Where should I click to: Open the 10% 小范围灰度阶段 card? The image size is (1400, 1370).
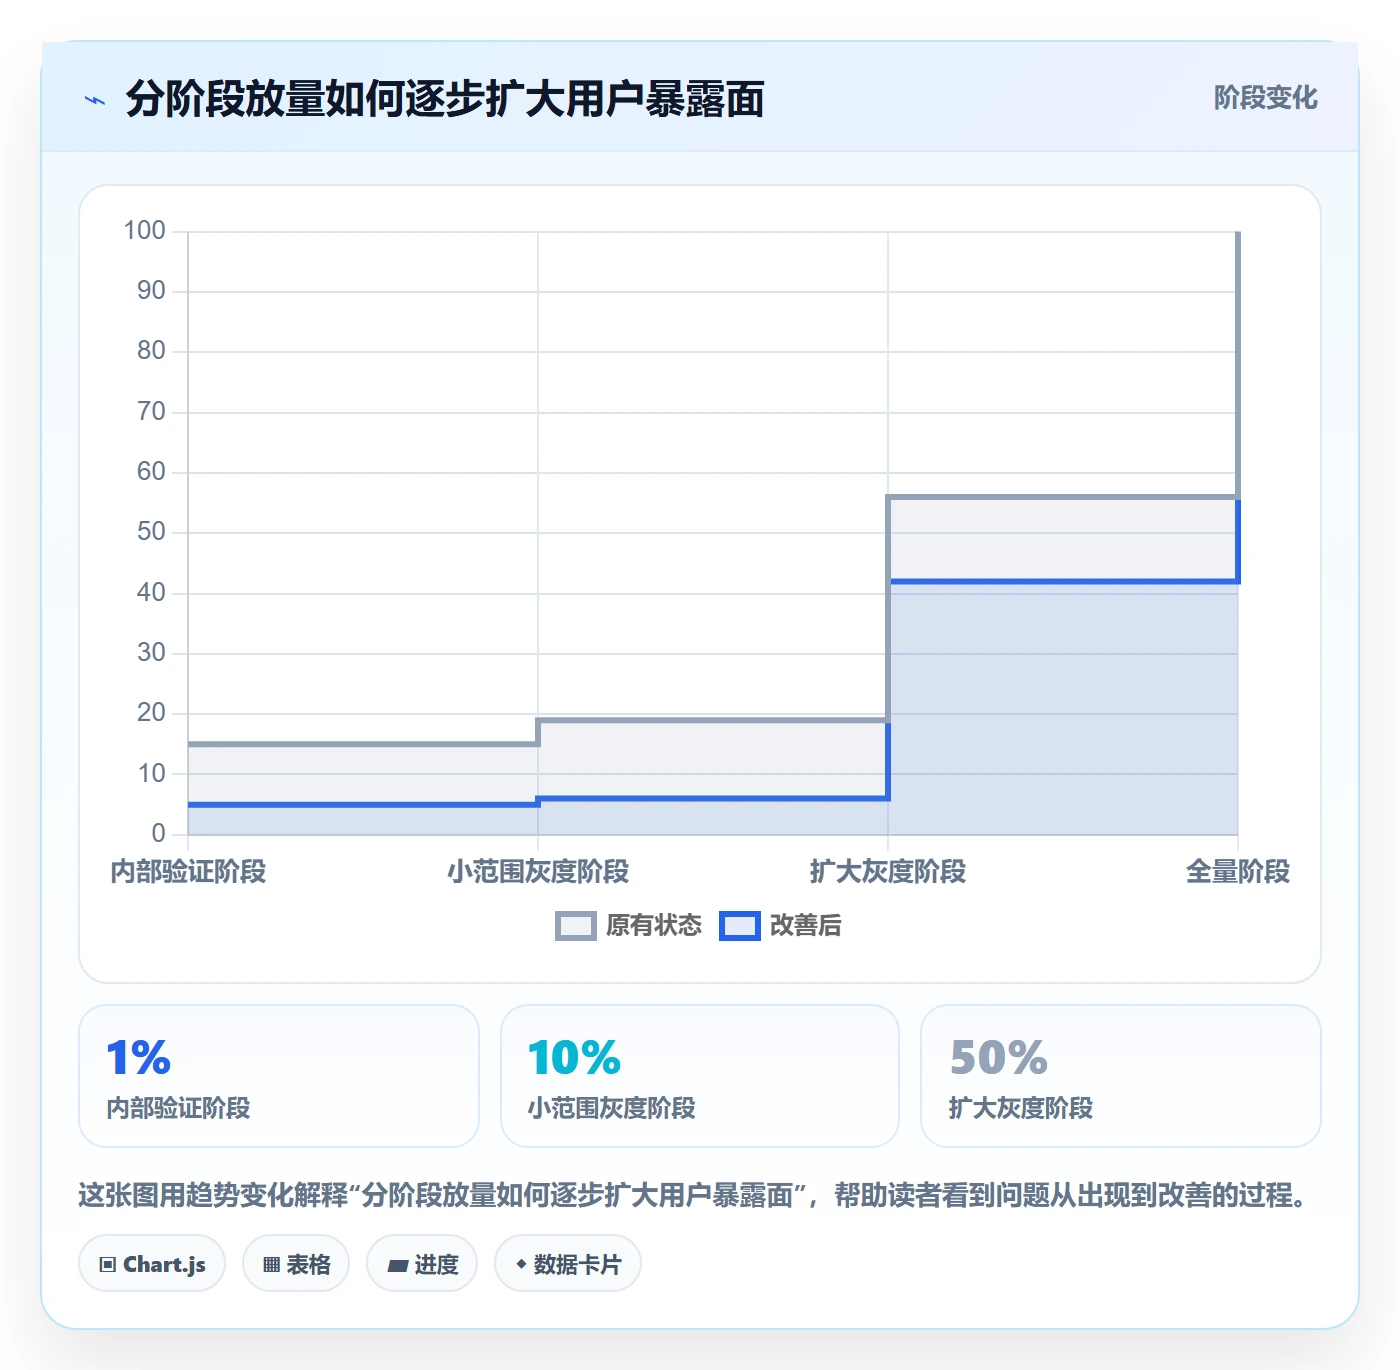click(x=700, y=1076)
